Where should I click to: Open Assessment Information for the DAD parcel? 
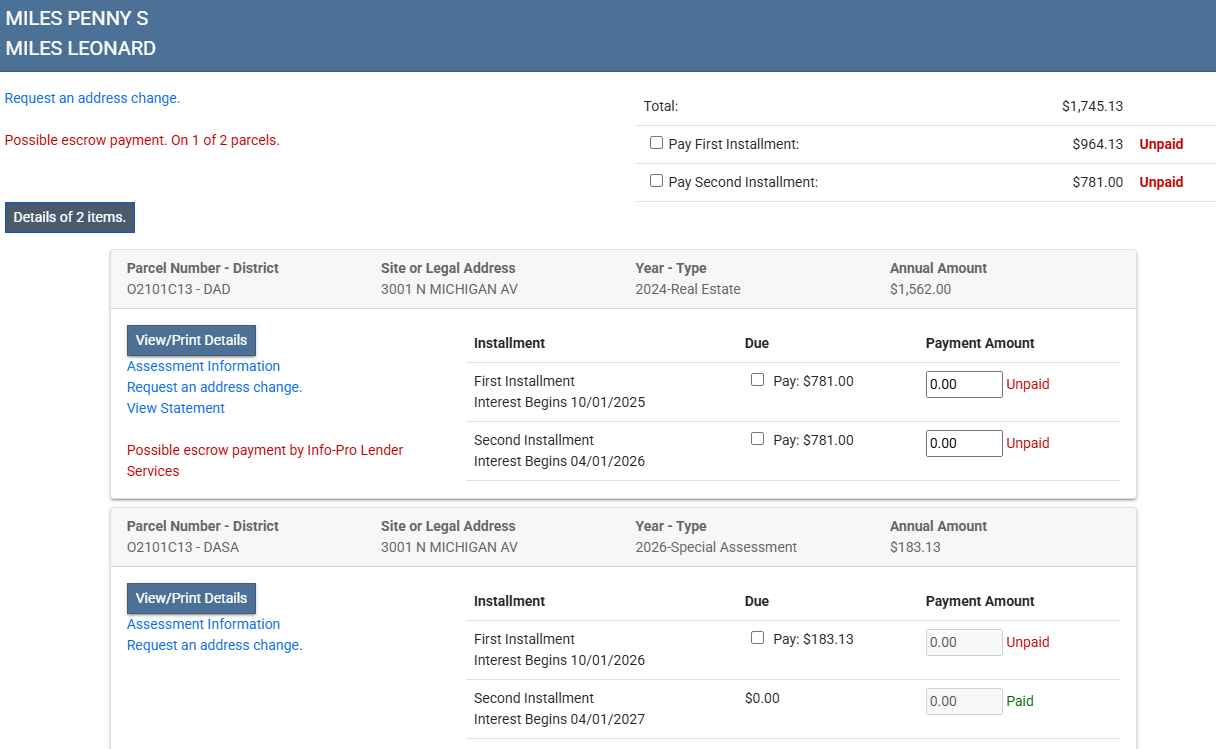[x=203, y=366]
